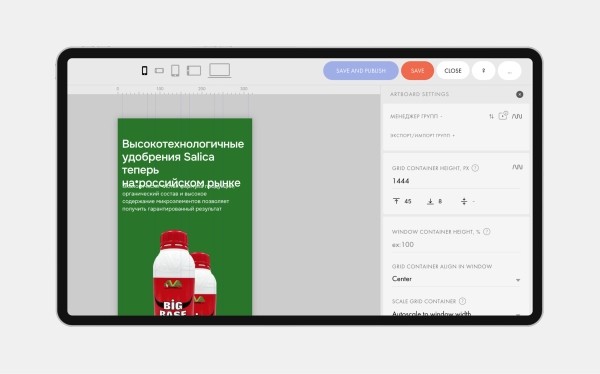Open the three dots more menu
The width and height of the screenshot is (600, 374).
[x=509, y=71]
